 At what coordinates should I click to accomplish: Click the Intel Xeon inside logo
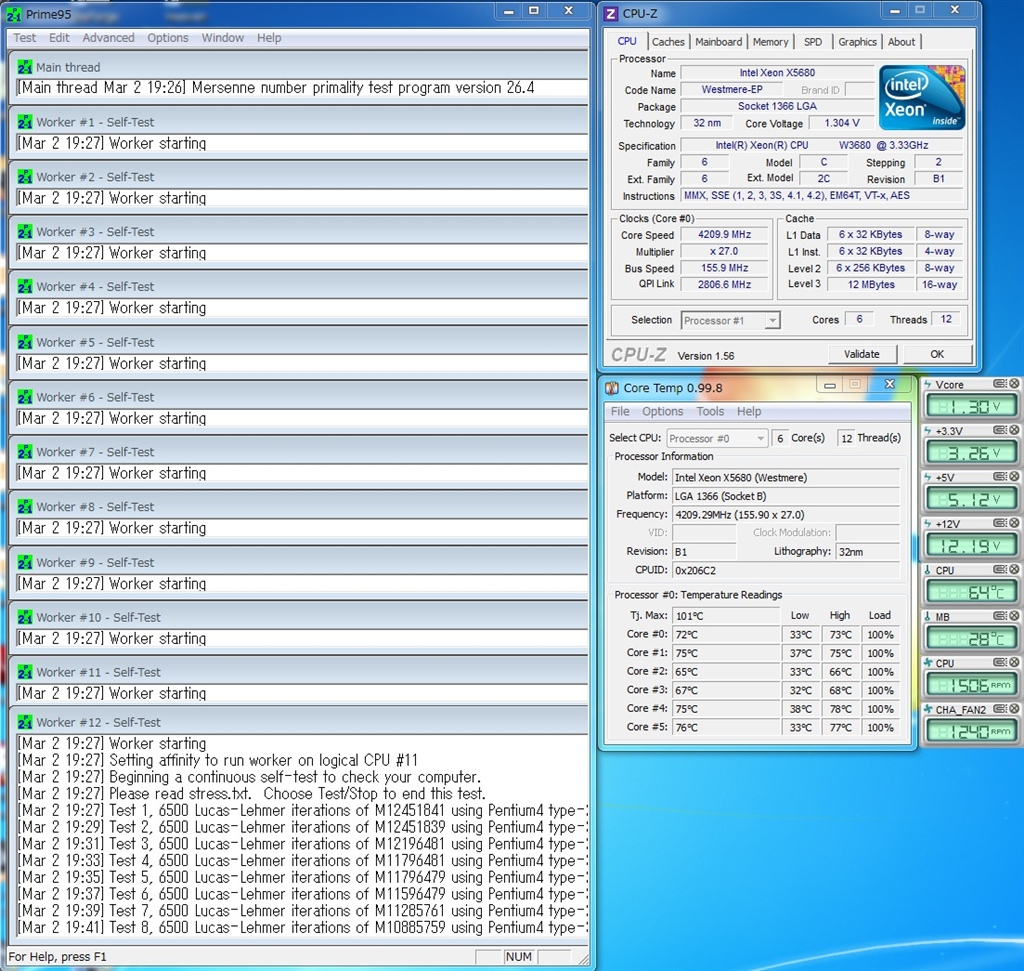(x=921, y=97)
